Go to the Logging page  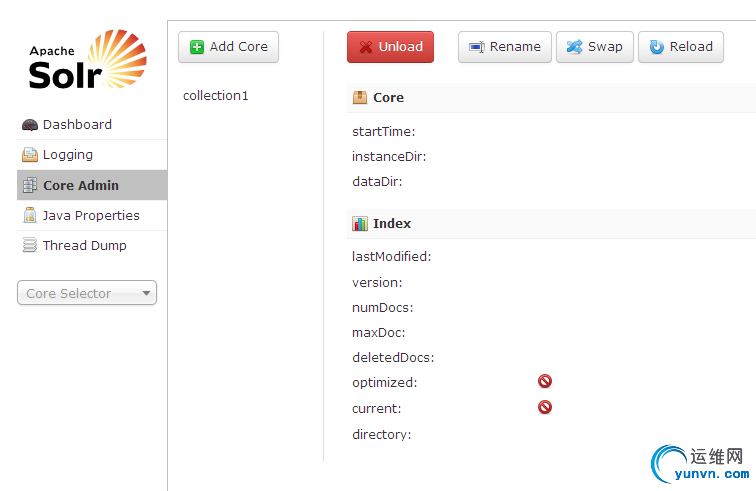click(x=92, y=155)
